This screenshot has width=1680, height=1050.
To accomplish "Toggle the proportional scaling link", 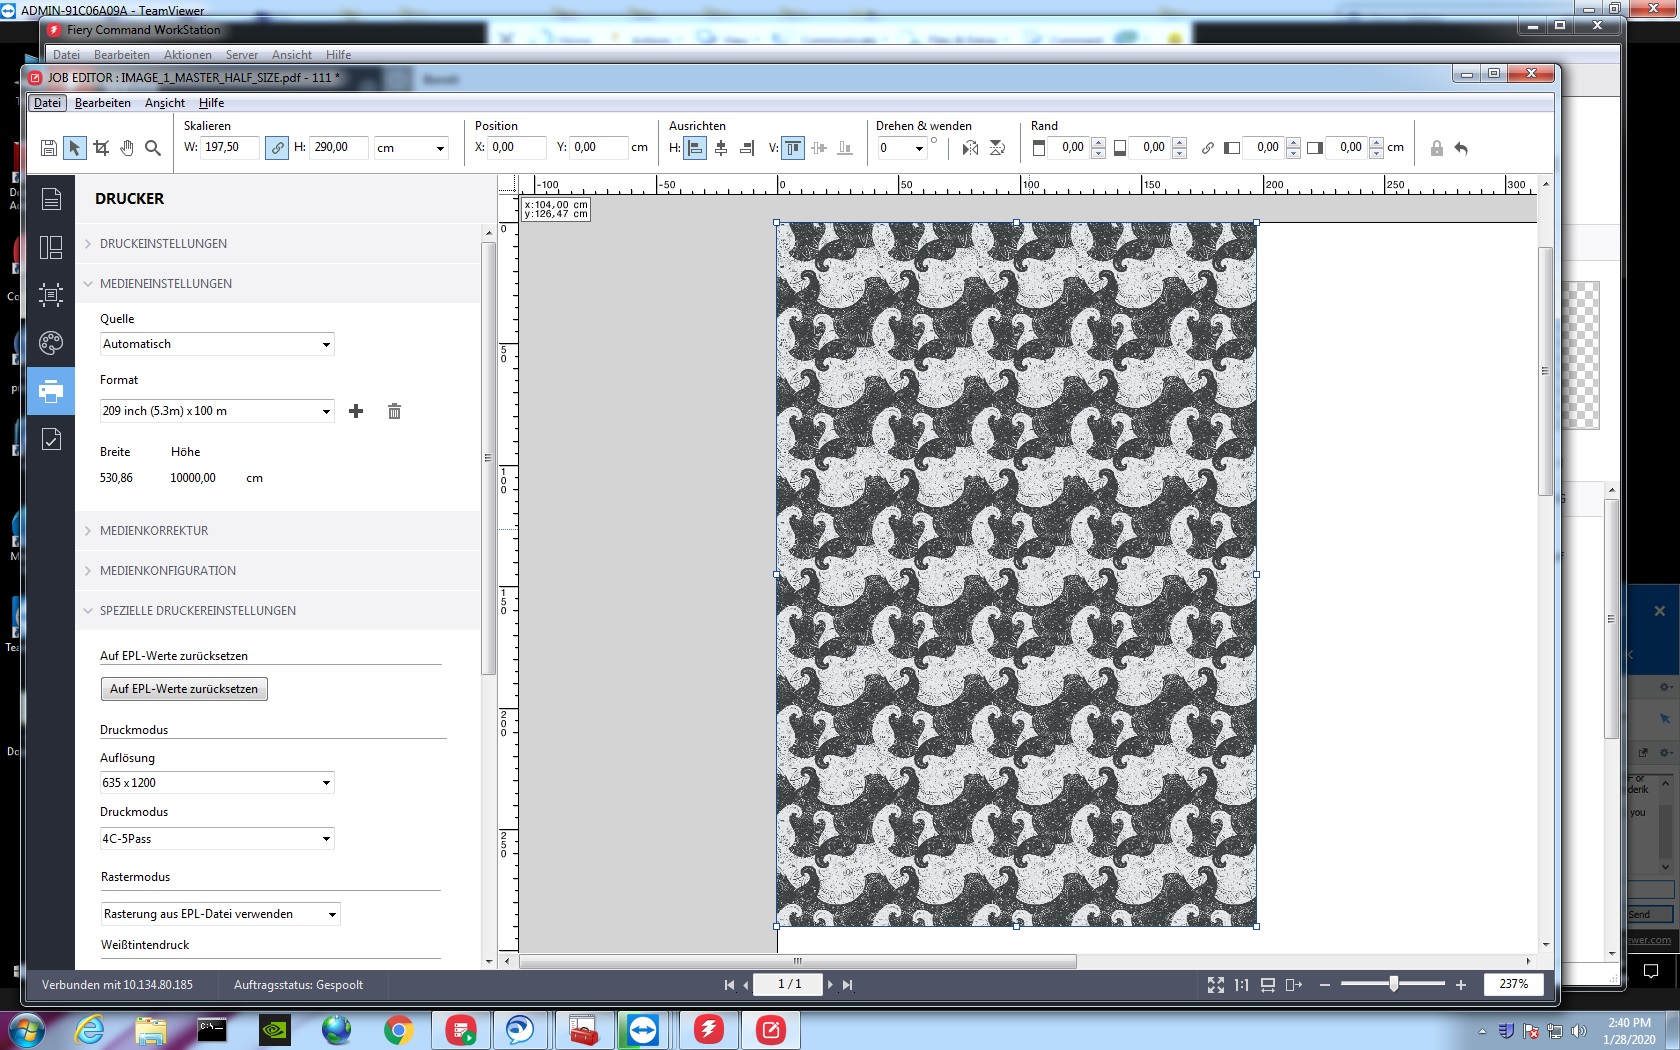I will [277, 148].
